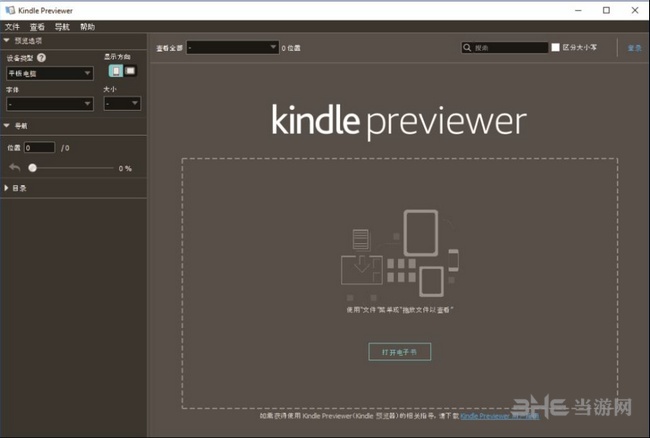Screen dimensions: 650x438
Task: Open the 文件 menu
Action: coord(12,27)
